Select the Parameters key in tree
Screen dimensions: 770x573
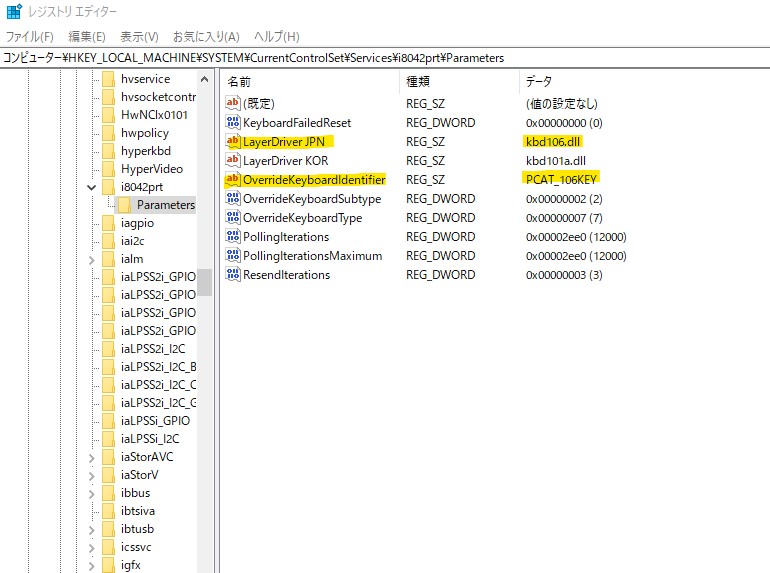(165, 205)
